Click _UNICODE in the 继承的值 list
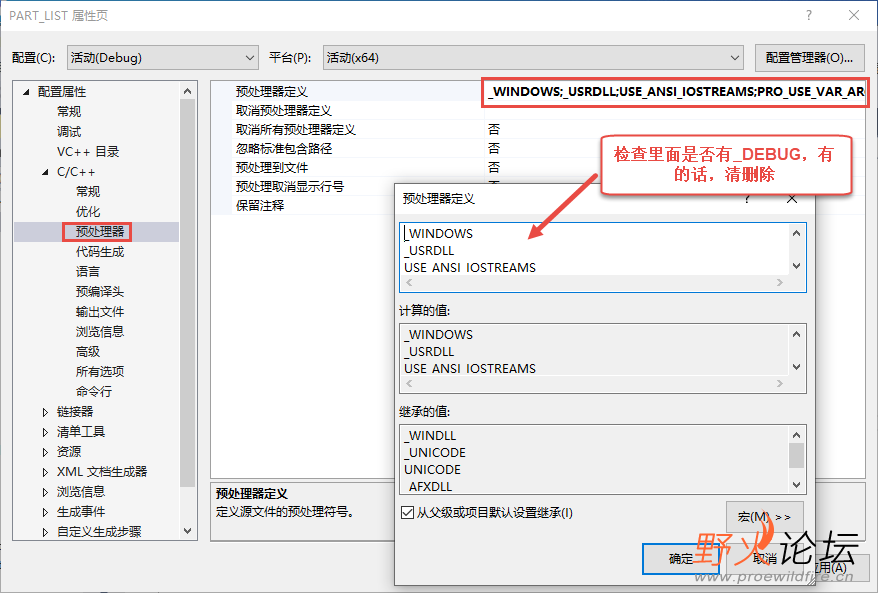This screenshot has width=878, height=593. coord(436,452)
